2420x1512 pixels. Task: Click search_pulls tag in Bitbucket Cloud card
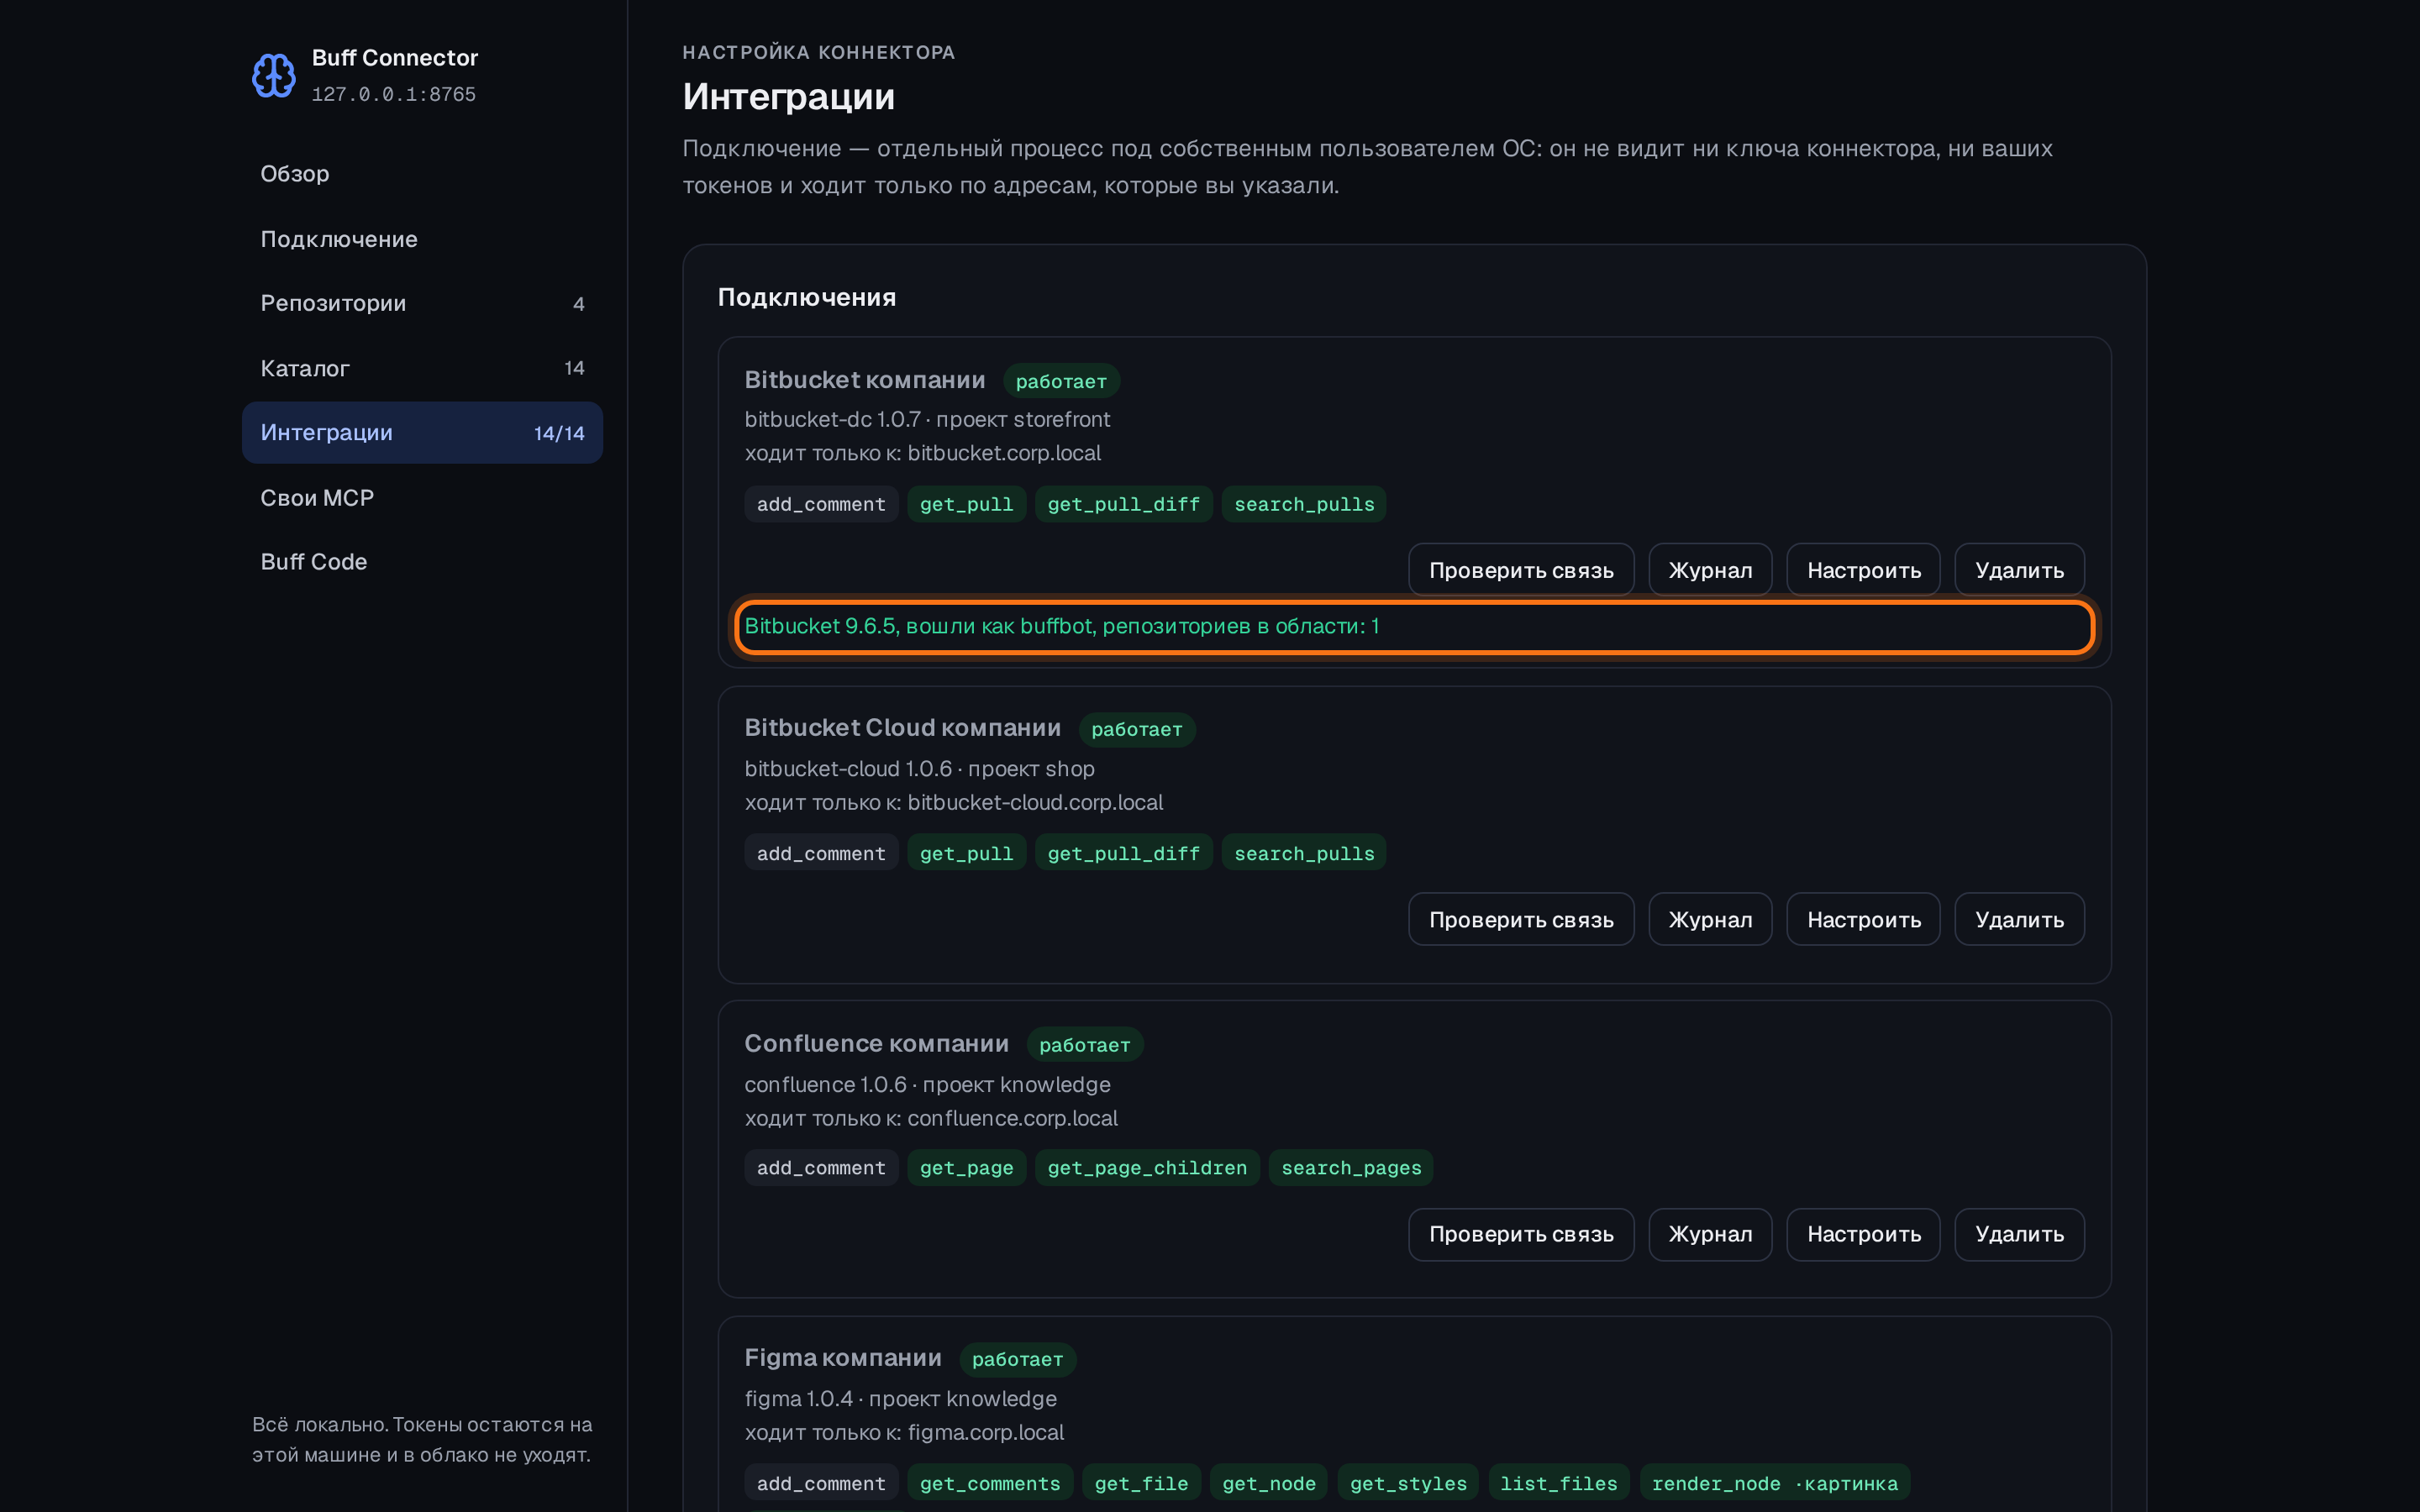(x=1303, y=853)
